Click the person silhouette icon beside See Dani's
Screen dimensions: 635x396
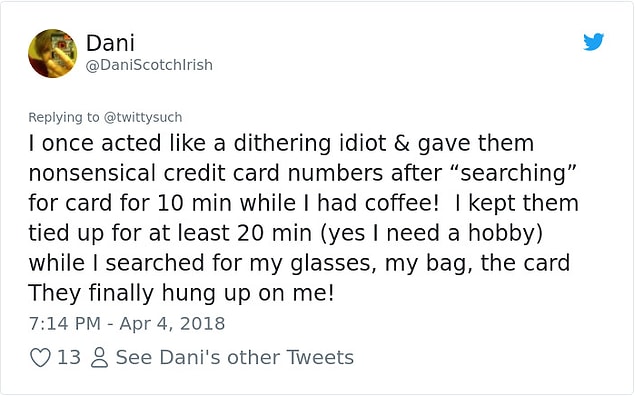99,358
